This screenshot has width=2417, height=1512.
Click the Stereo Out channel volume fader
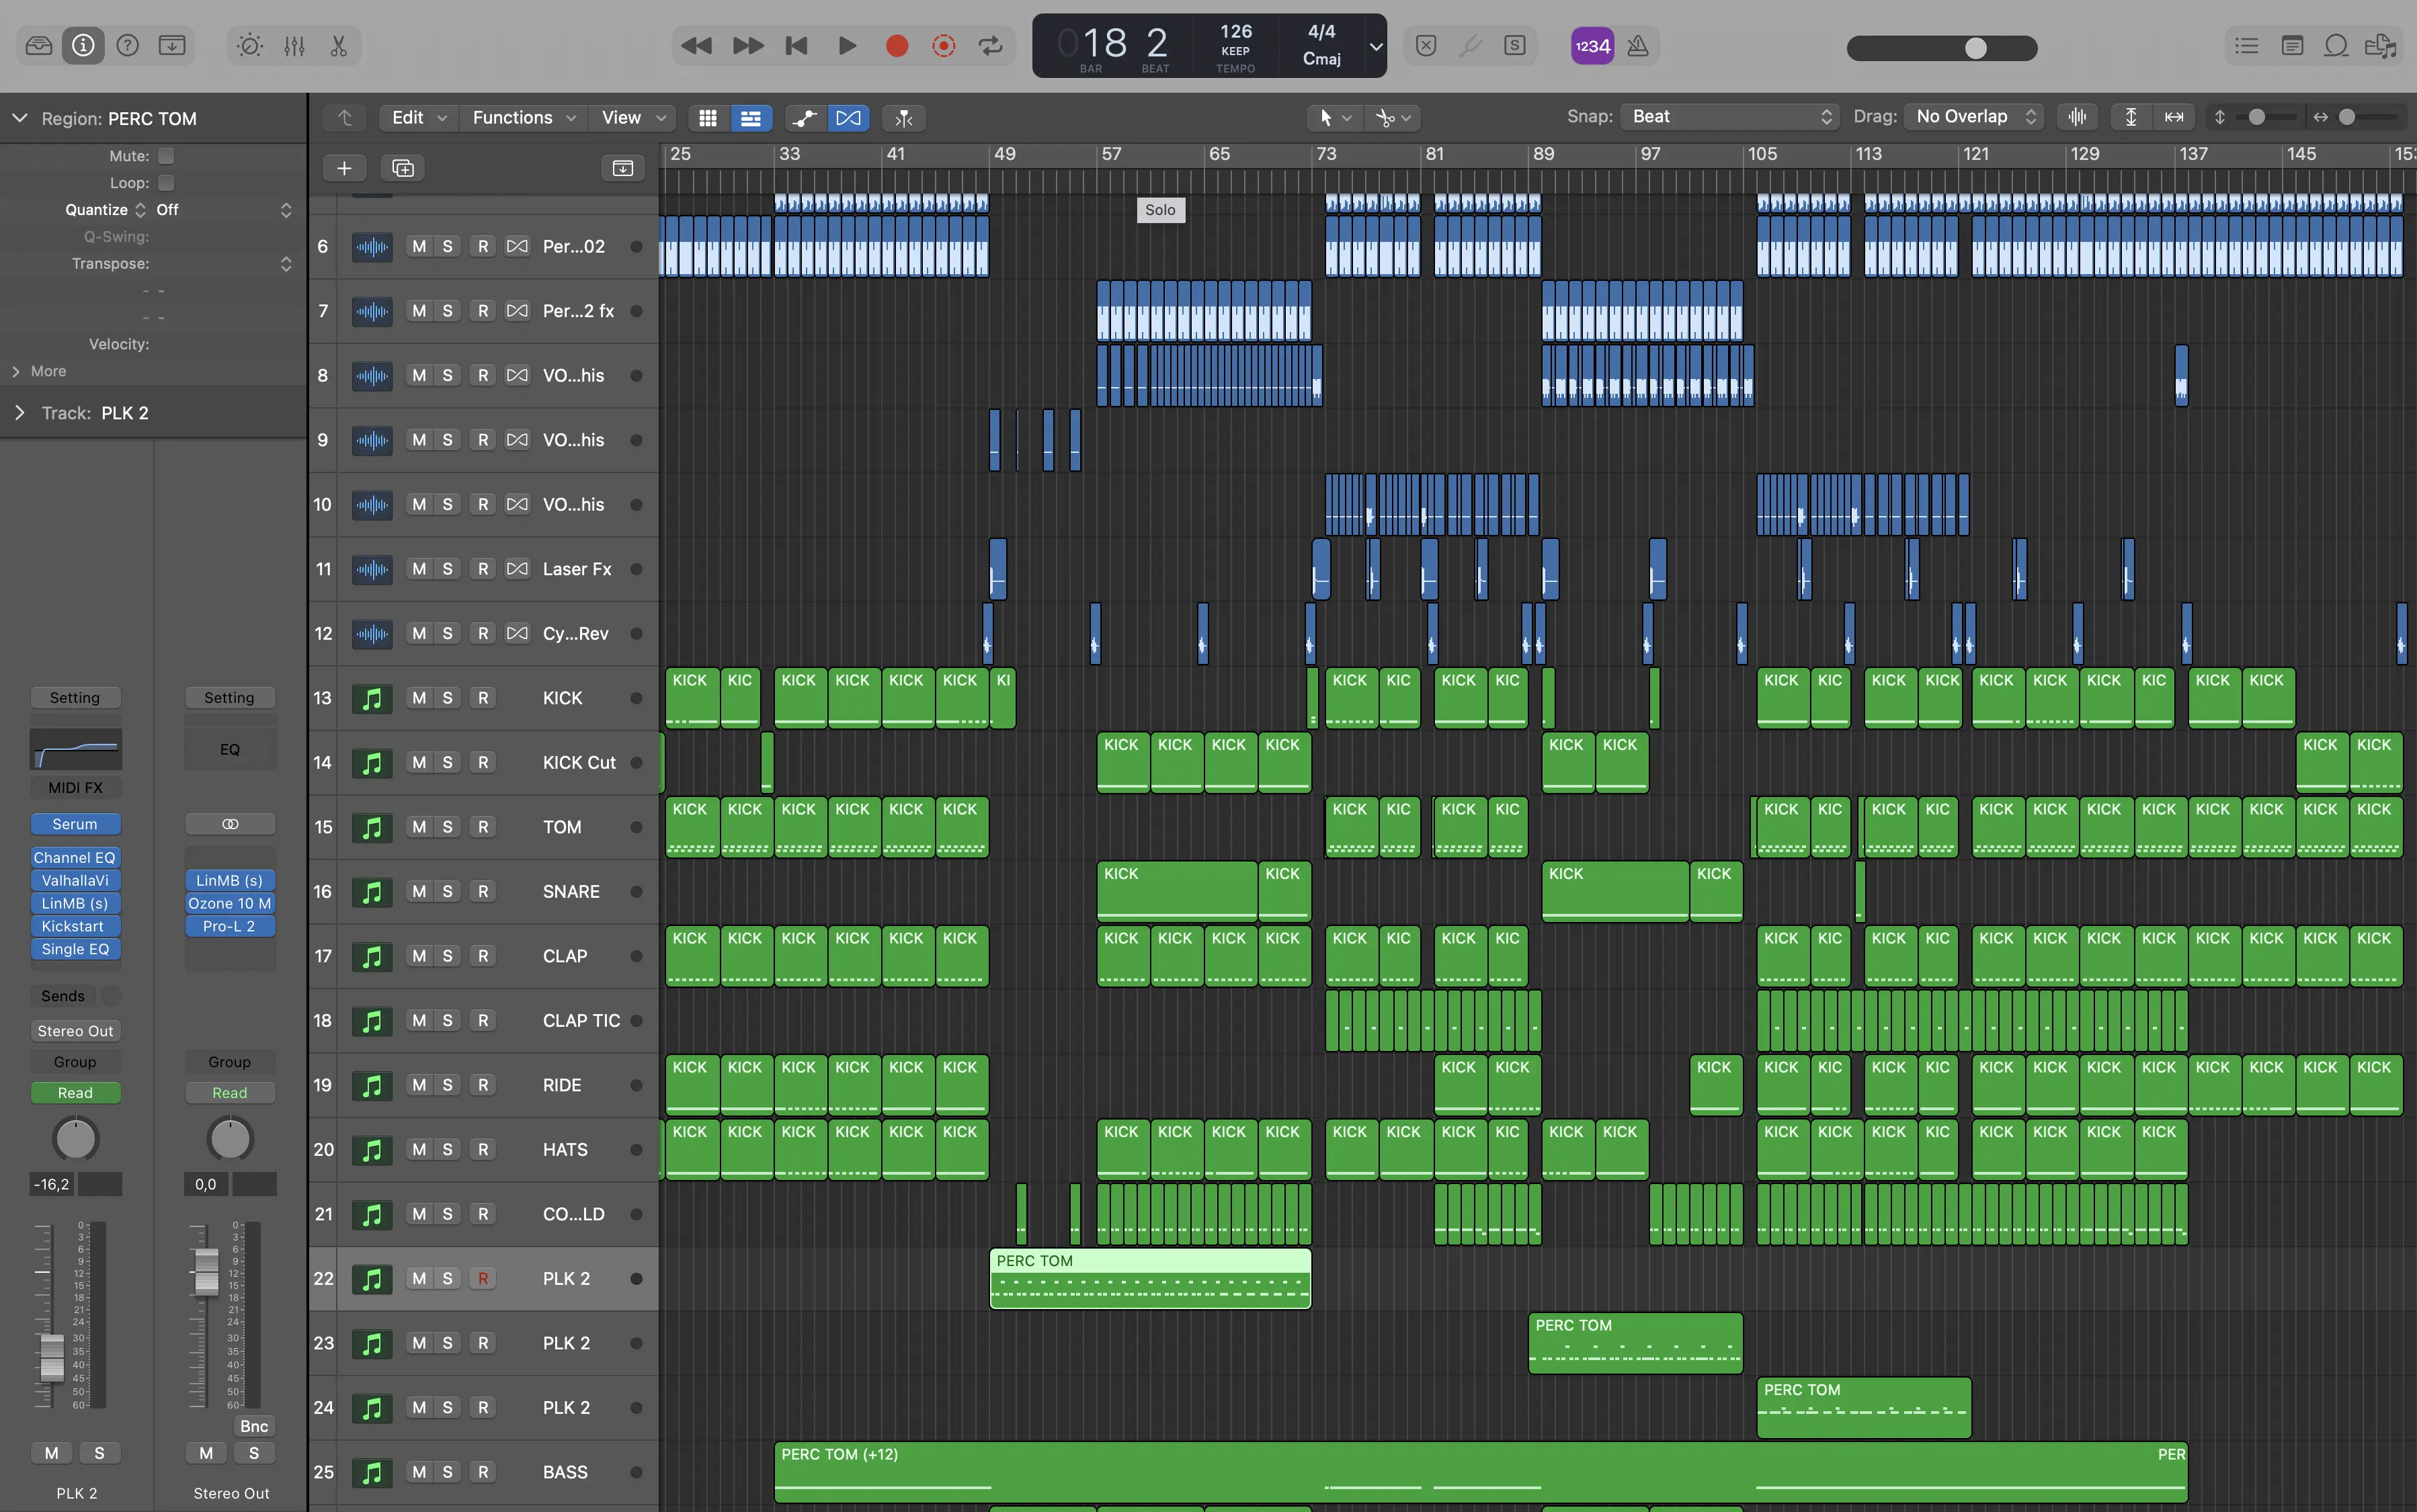[x=206, y=1271]
